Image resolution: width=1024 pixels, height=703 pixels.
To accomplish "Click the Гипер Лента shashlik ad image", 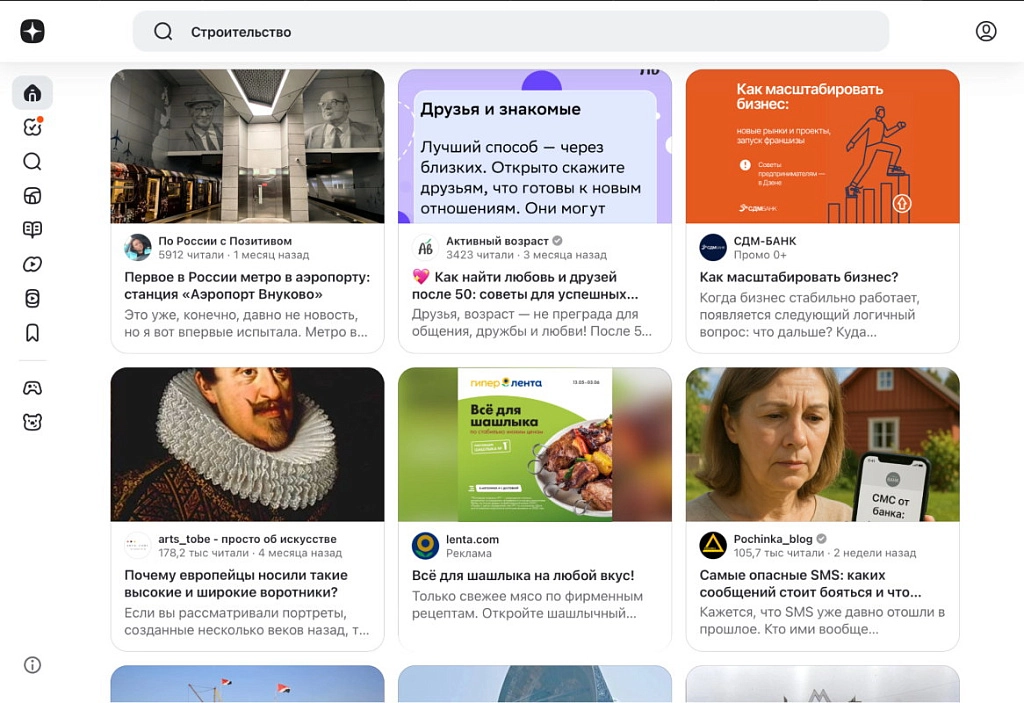I will tap(534, 444).
